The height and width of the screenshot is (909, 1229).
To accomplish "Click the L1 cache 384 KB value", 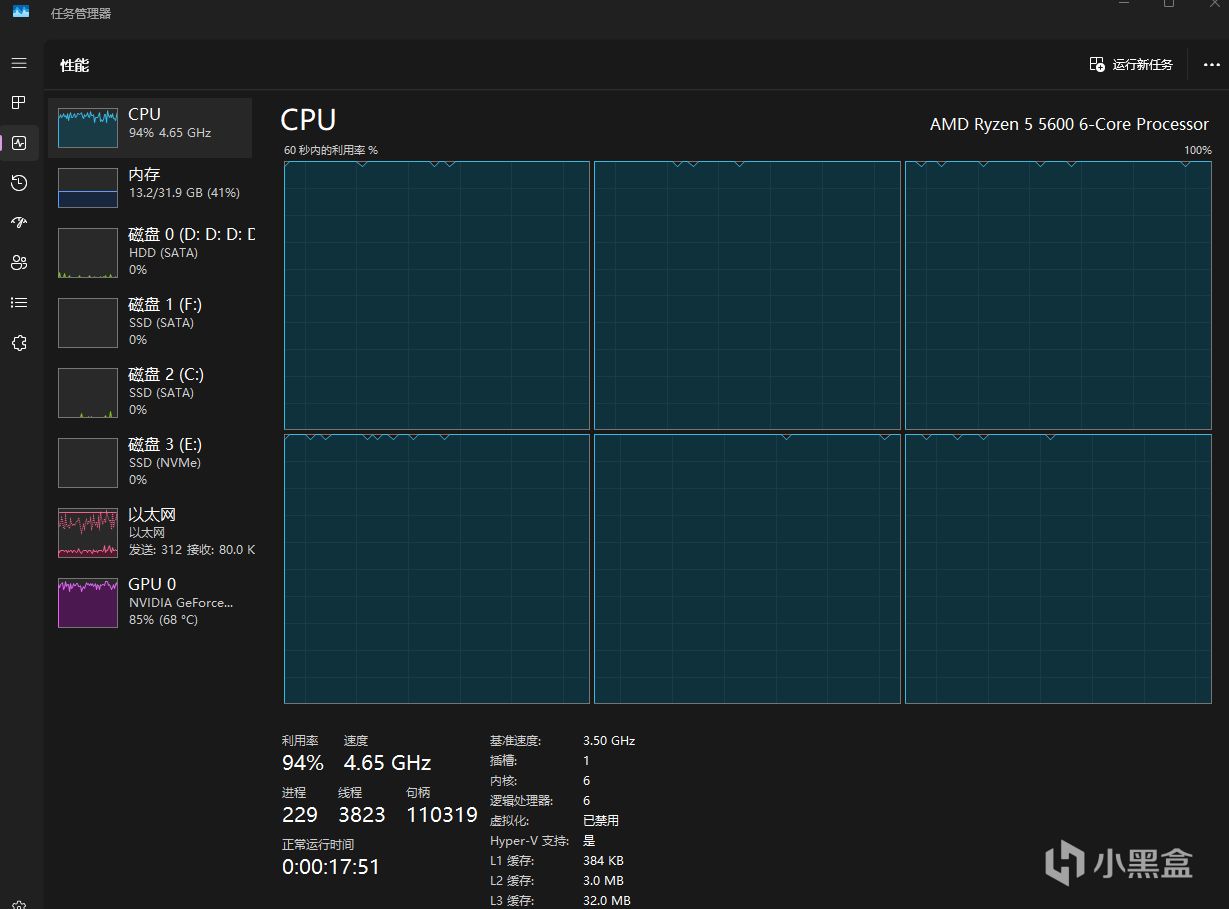I will [603, 860].
